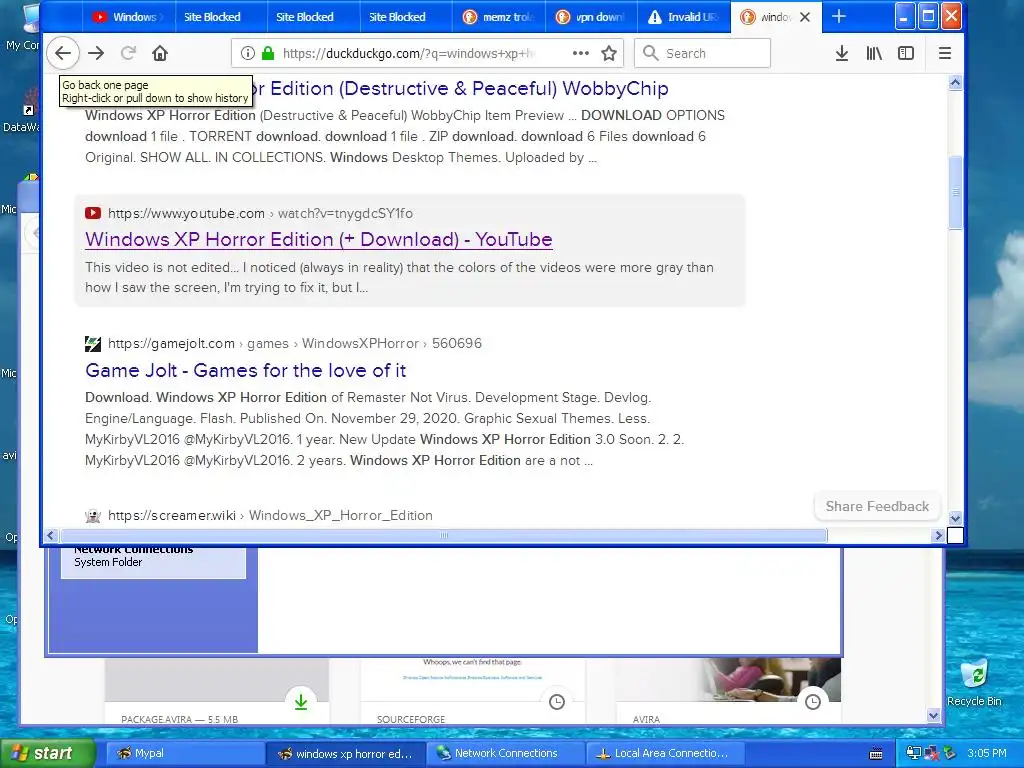Click the vertical scrollbar thumb of the browser page
The width and height of the screenshot is (1024, 768).
coord(955,193)
